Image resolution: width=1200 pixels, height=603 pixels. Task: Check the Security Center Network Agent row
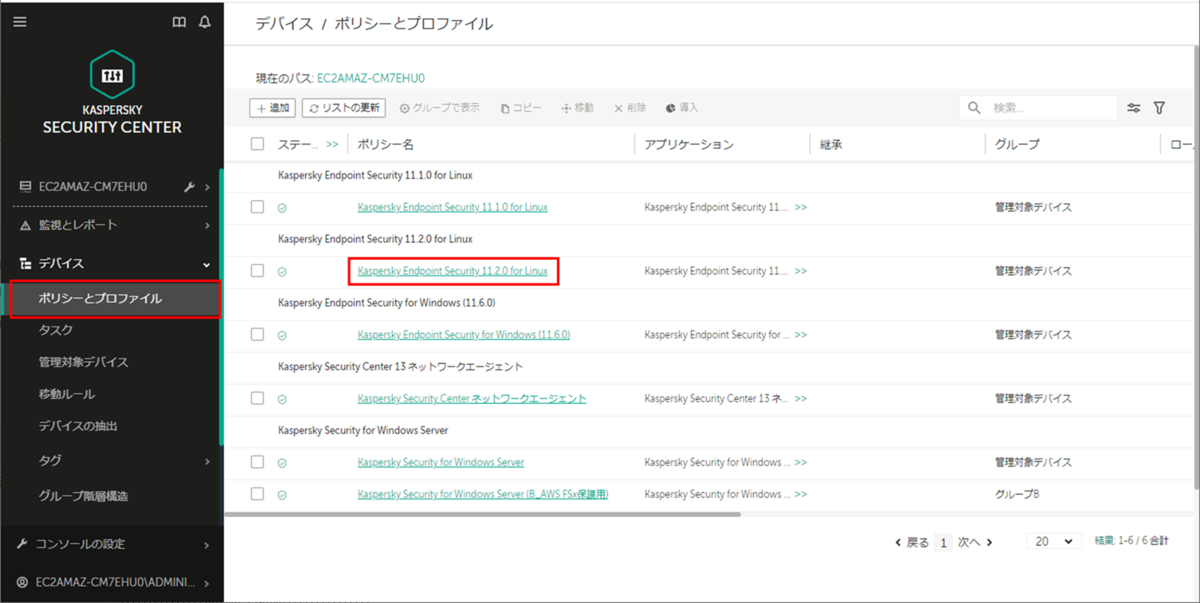258,398
